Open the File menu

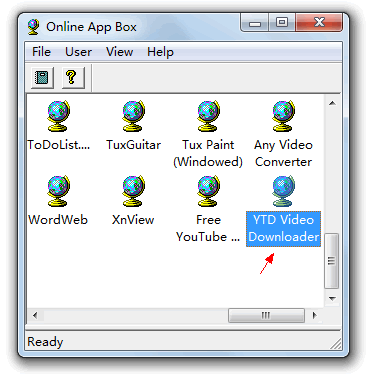pyautogui.click(x=41, y=52)
